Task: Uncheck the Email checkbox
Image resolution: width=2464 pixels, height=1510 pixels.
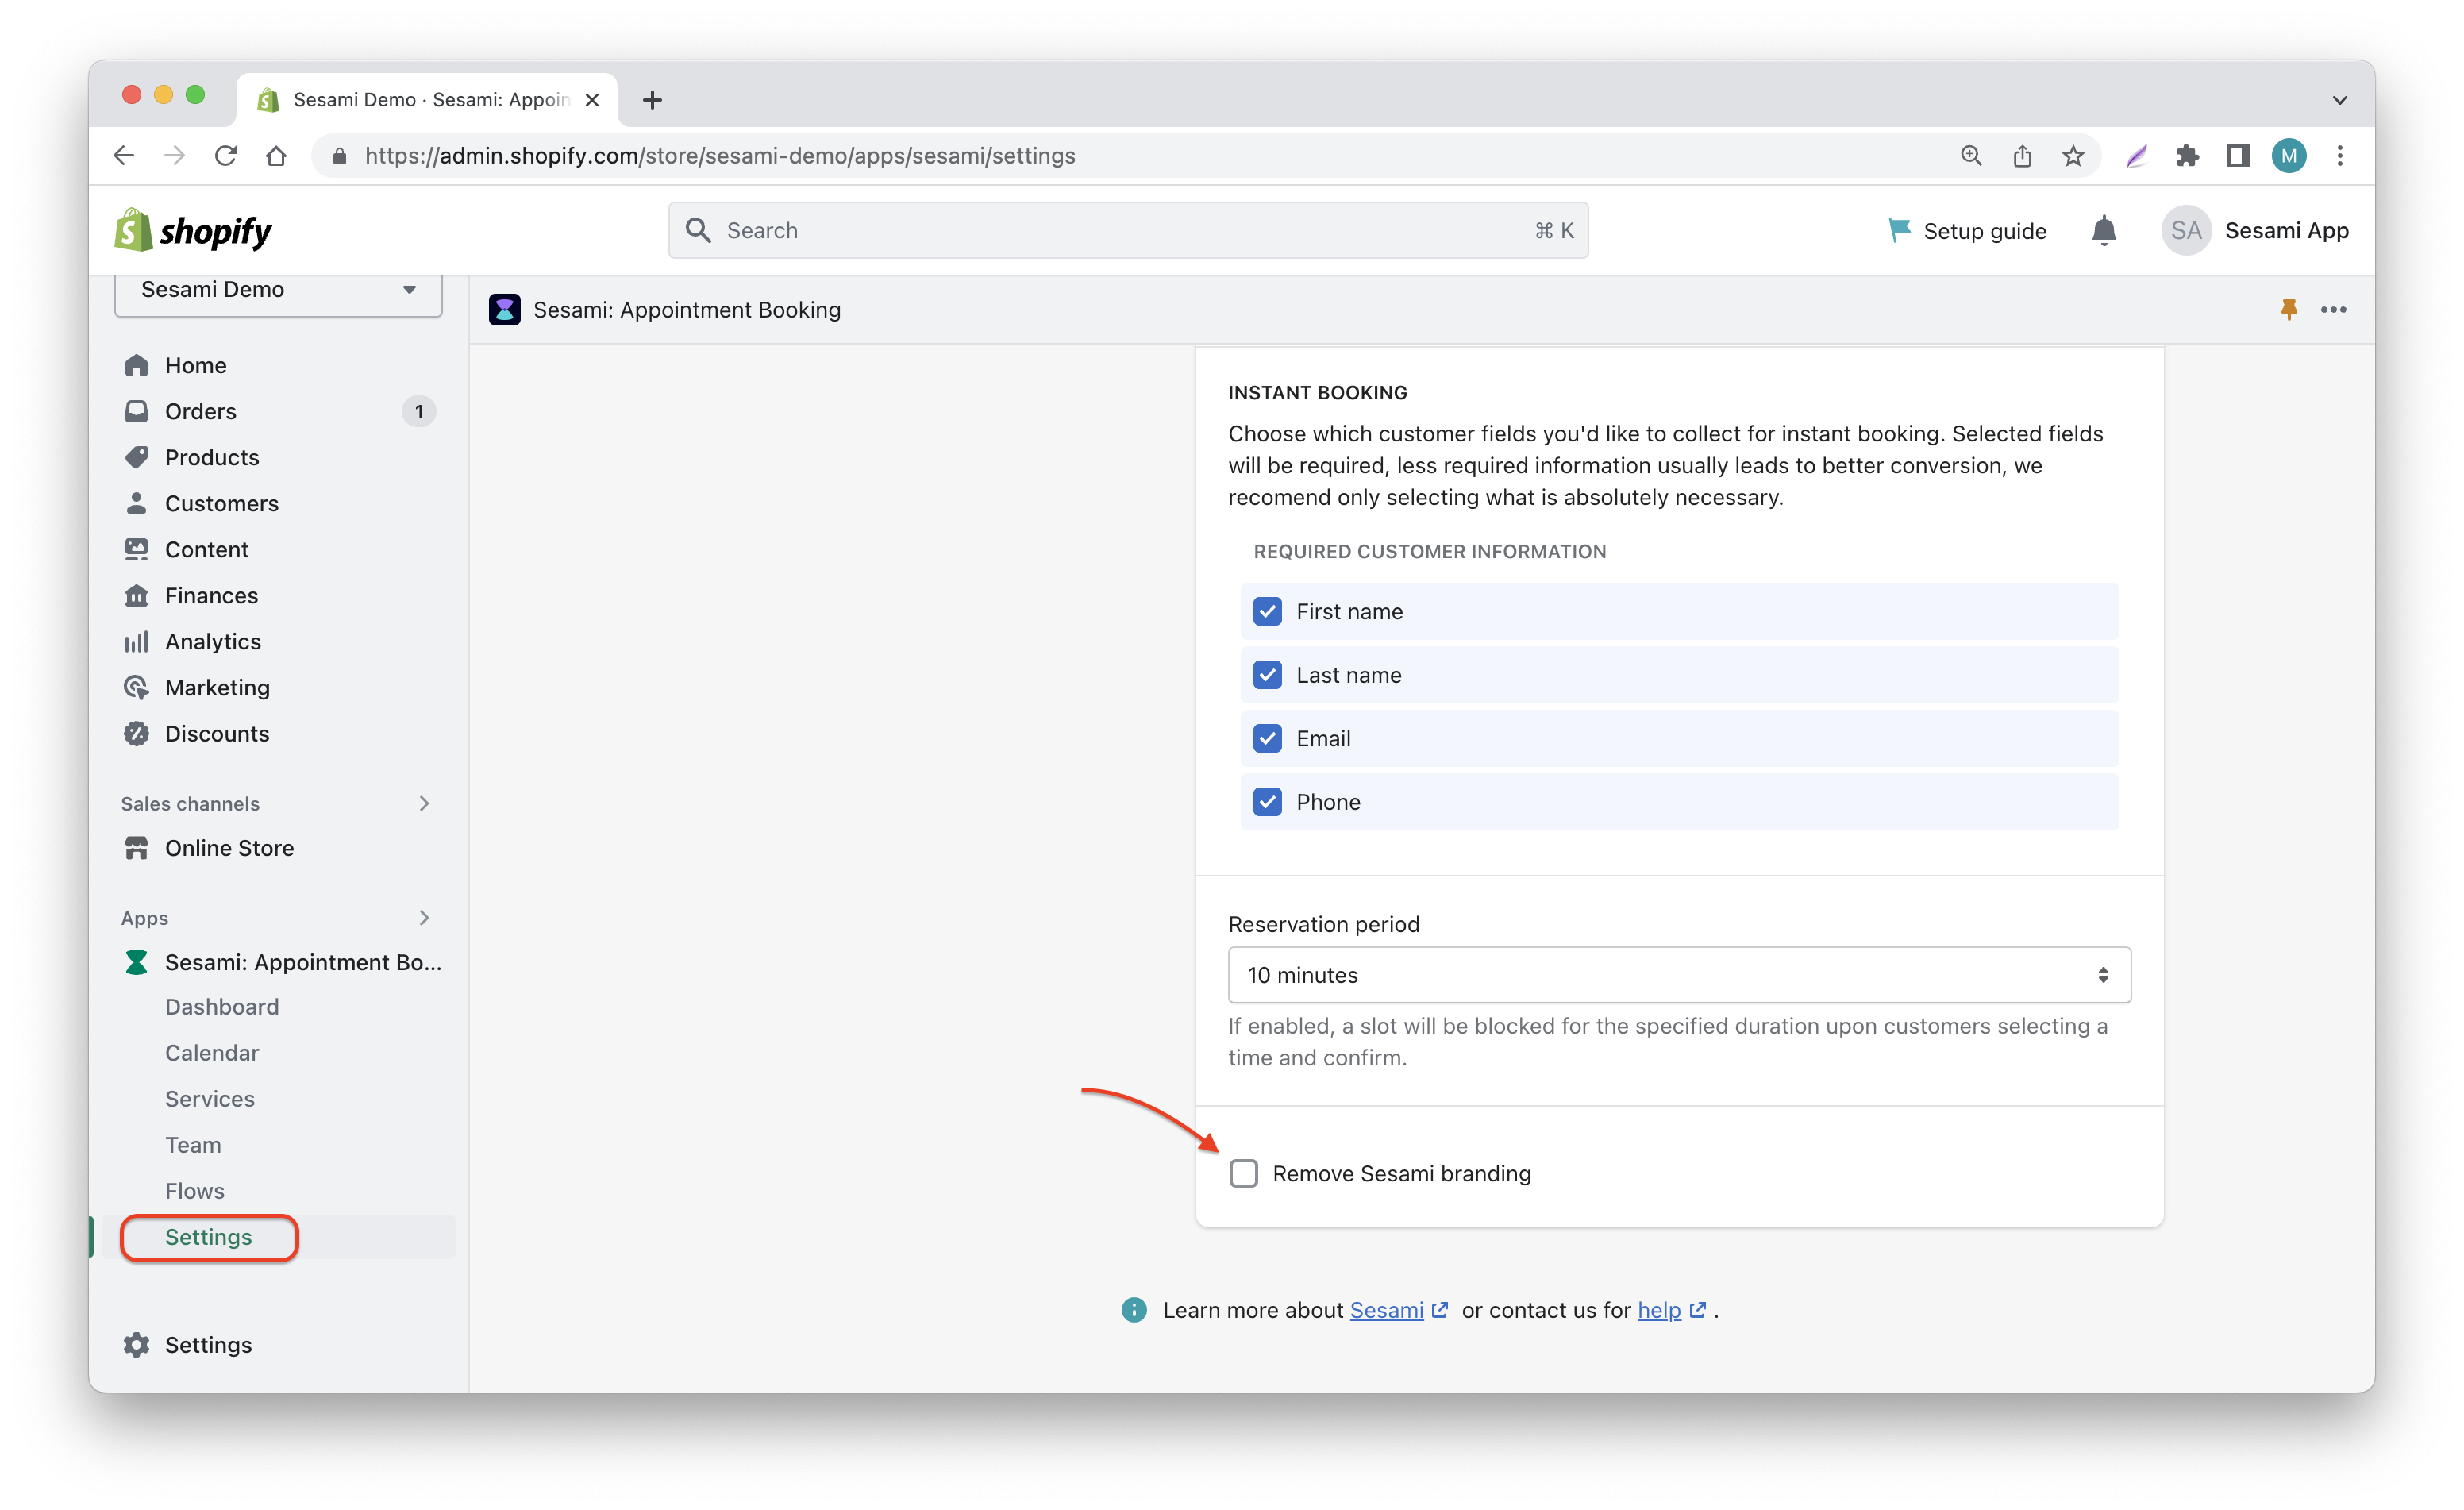Action: pos(1267,738)
